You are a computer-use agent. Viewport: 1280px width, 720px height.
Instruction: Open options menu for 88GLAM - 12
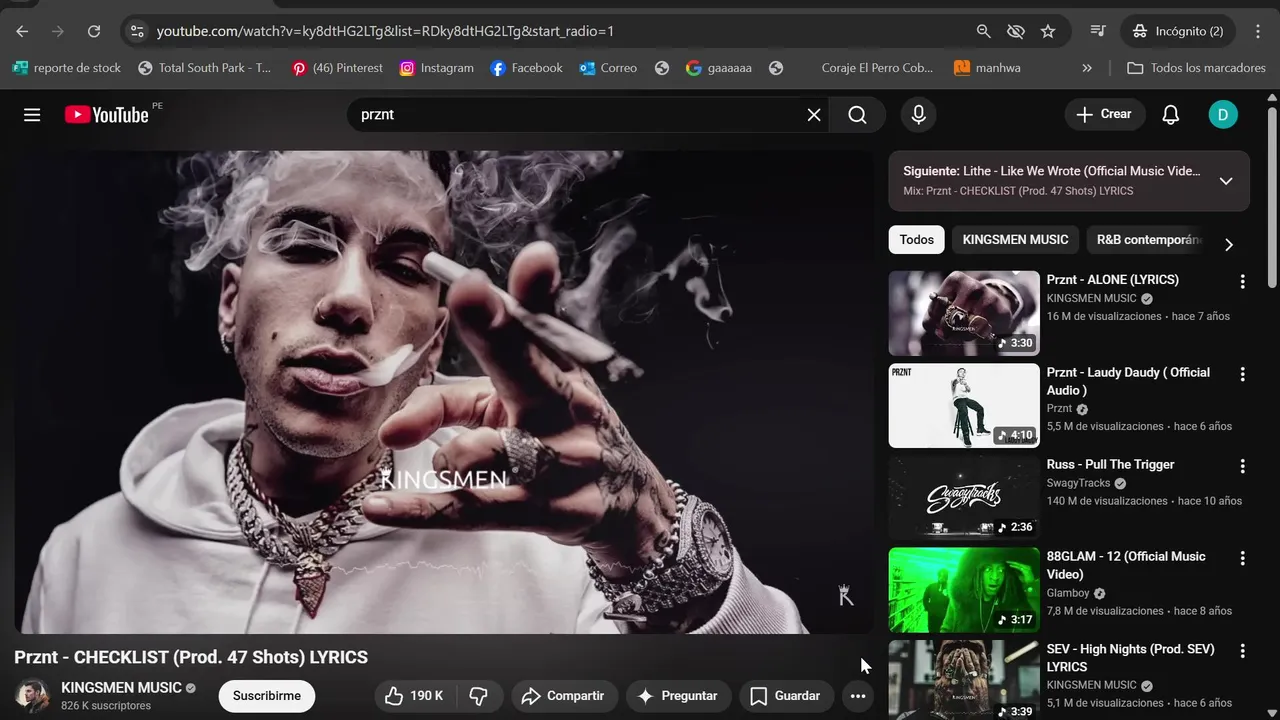[1242, 558]
